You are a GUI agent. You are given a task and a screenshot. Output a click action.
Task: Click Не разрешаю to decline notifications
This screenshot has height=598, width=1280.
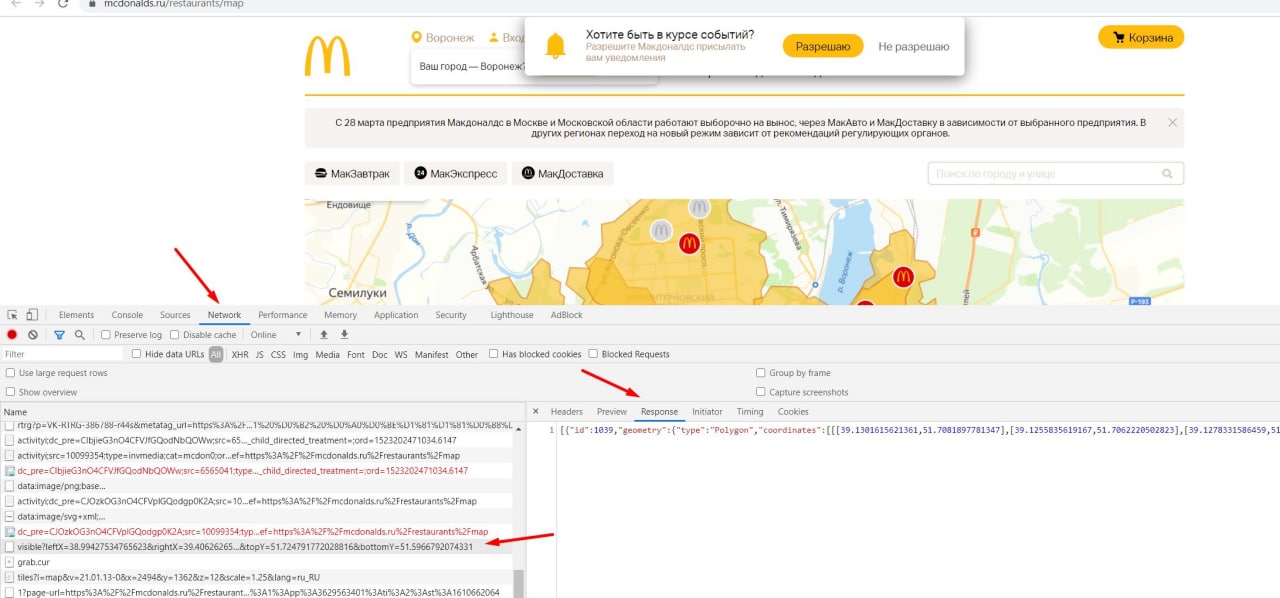pos(914,46)
